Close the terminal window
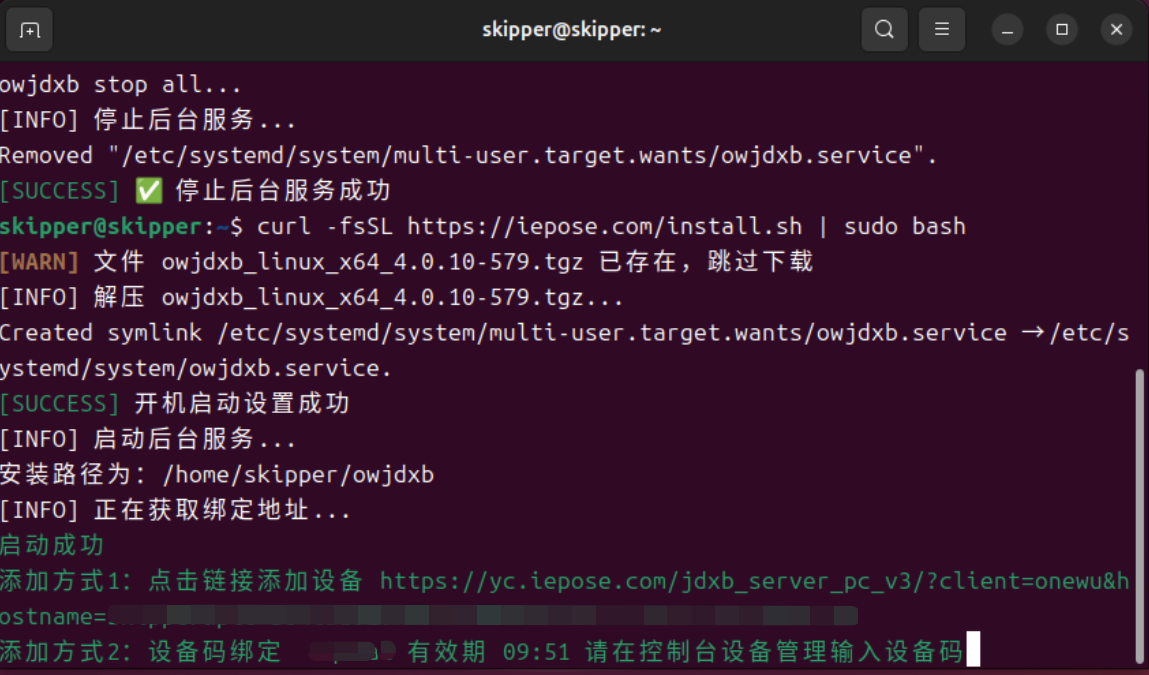This screenshot has height=675, width=1149. tap(1116, 30)
